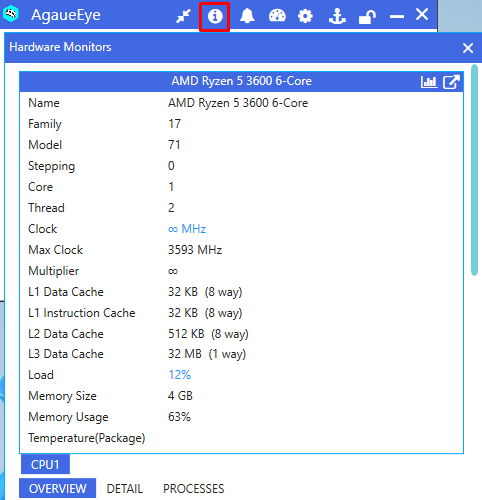
Task: Minimize the AgaueEye window
Action: tap(397, 16)
